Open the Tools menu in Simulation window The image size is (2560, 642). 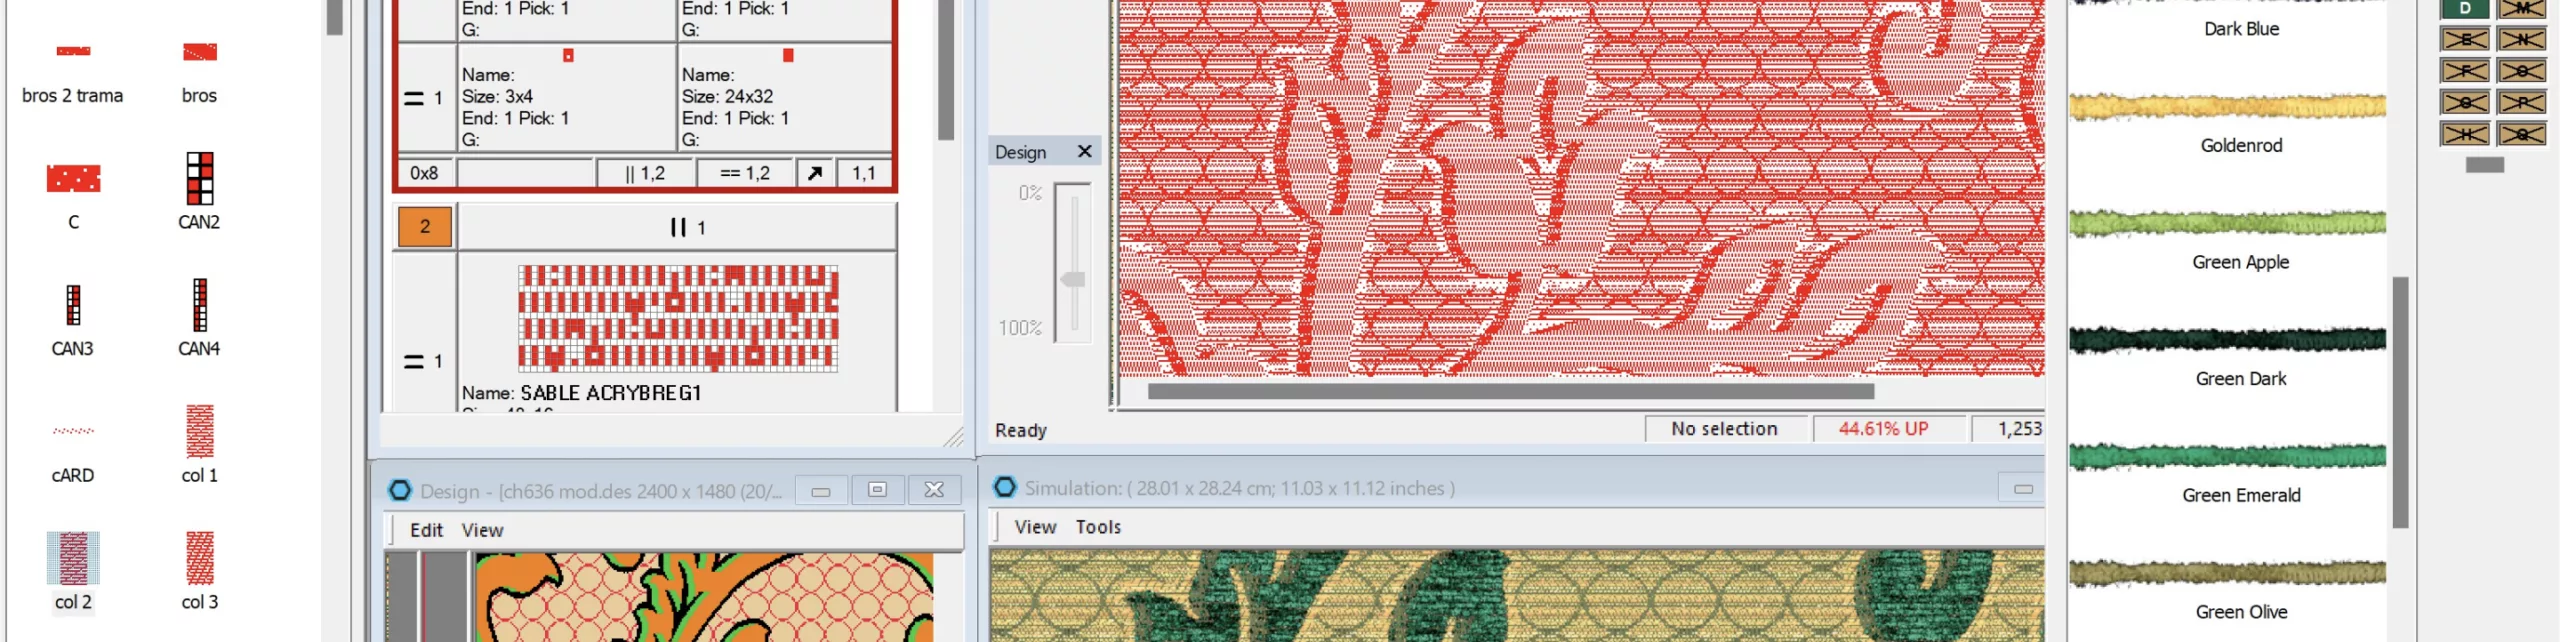[1097, 527]
